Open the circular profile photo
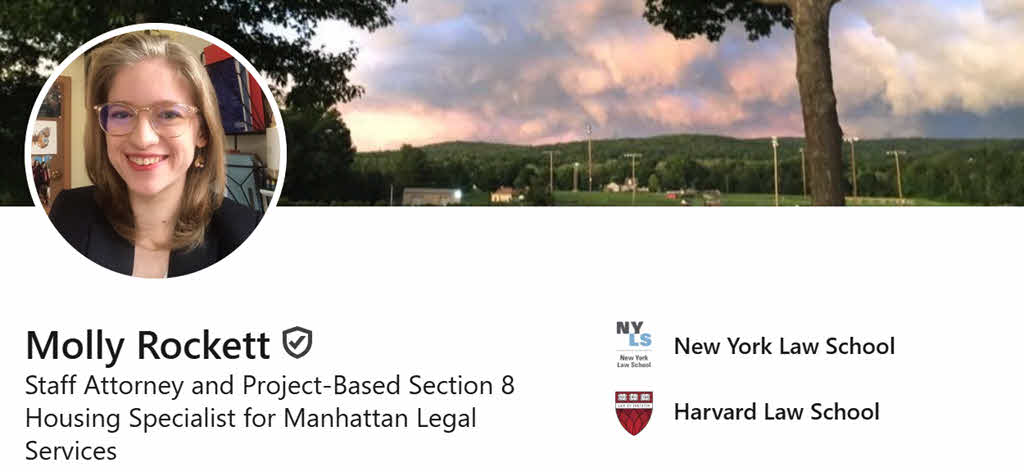 tap(156, 151)
